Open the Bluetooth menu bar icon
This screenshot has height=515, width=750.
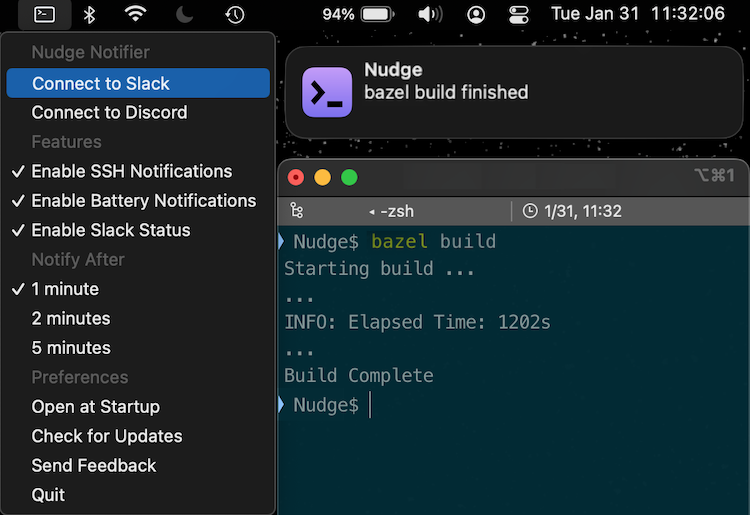[x=89, y=14]
